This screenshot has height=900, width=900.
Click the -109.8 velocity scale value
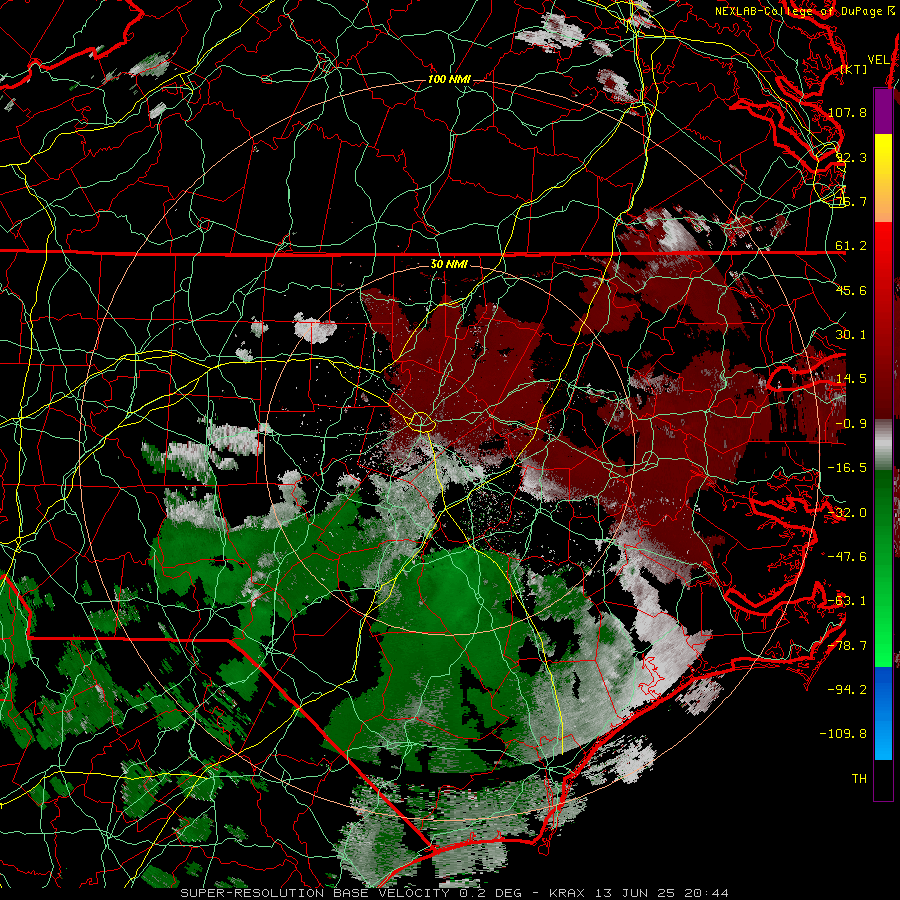pos(843,734)
